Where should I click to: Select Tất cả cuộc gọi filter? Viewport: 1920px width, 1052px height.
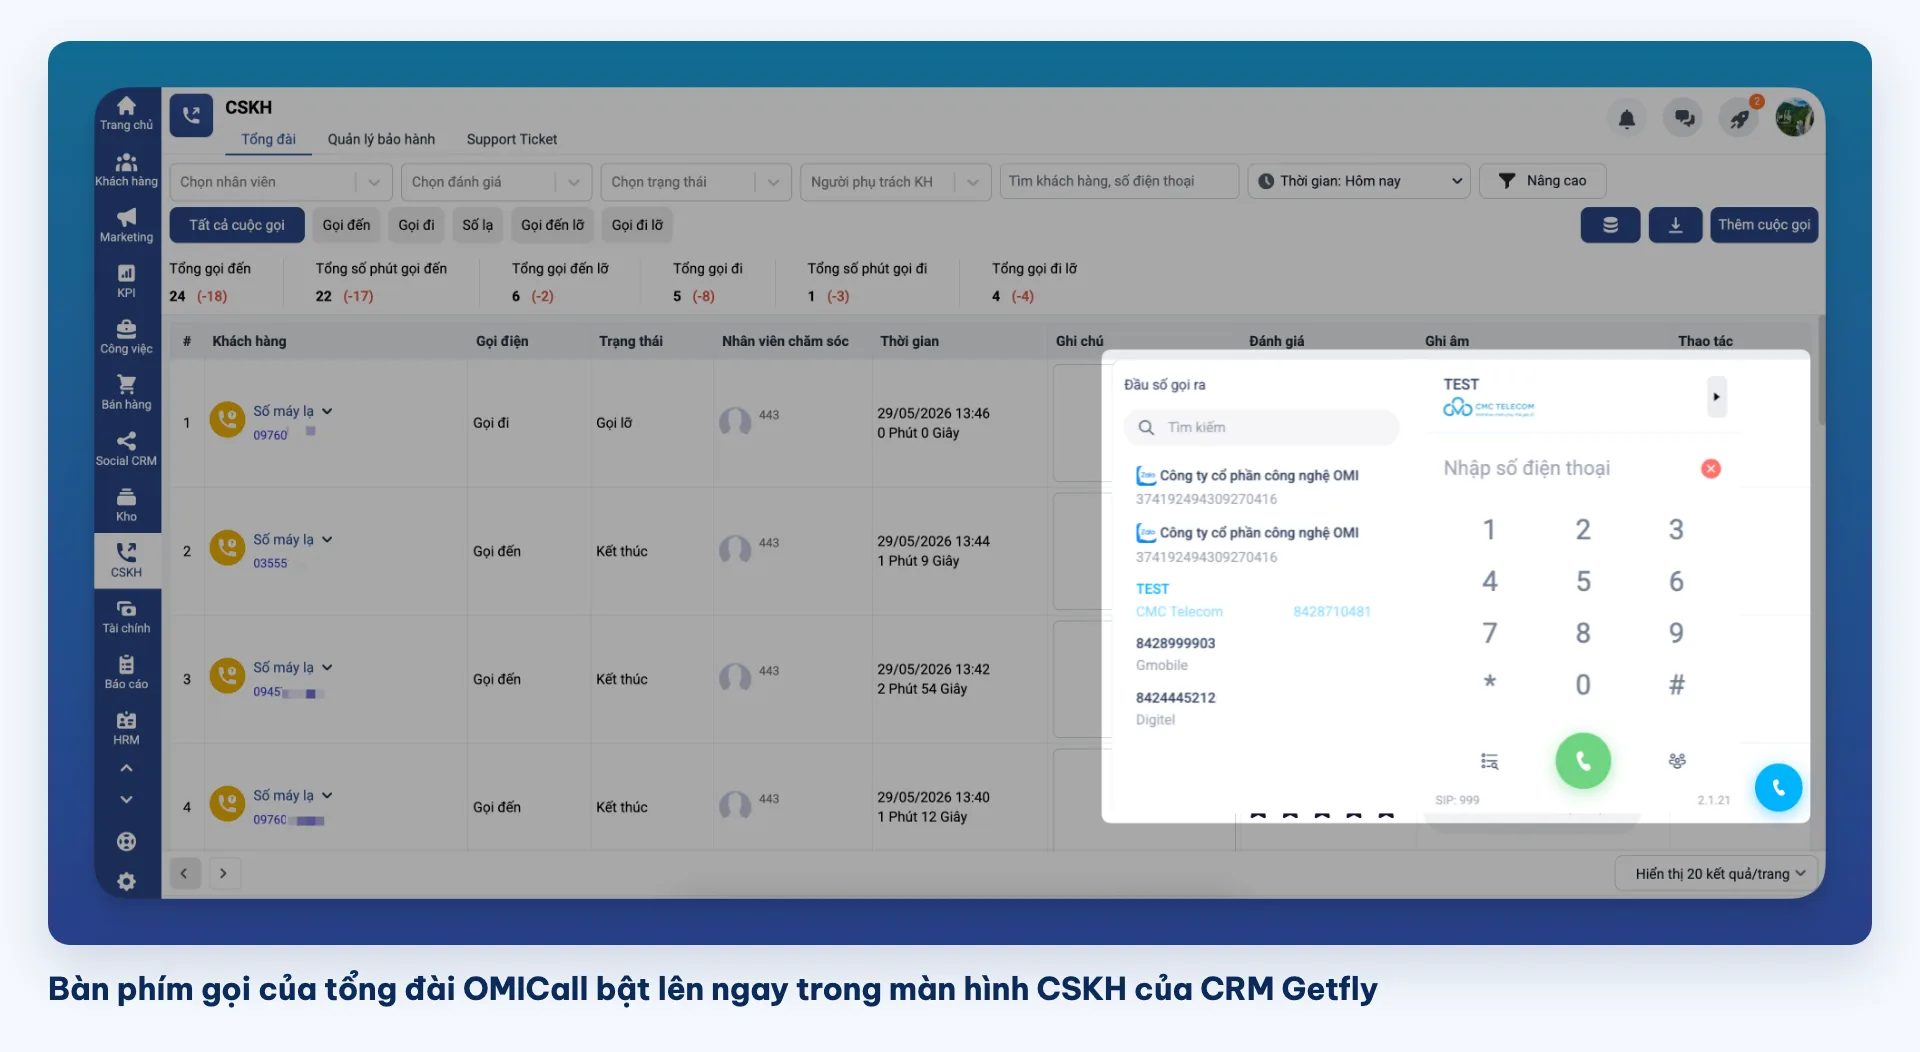pos(237,225)
